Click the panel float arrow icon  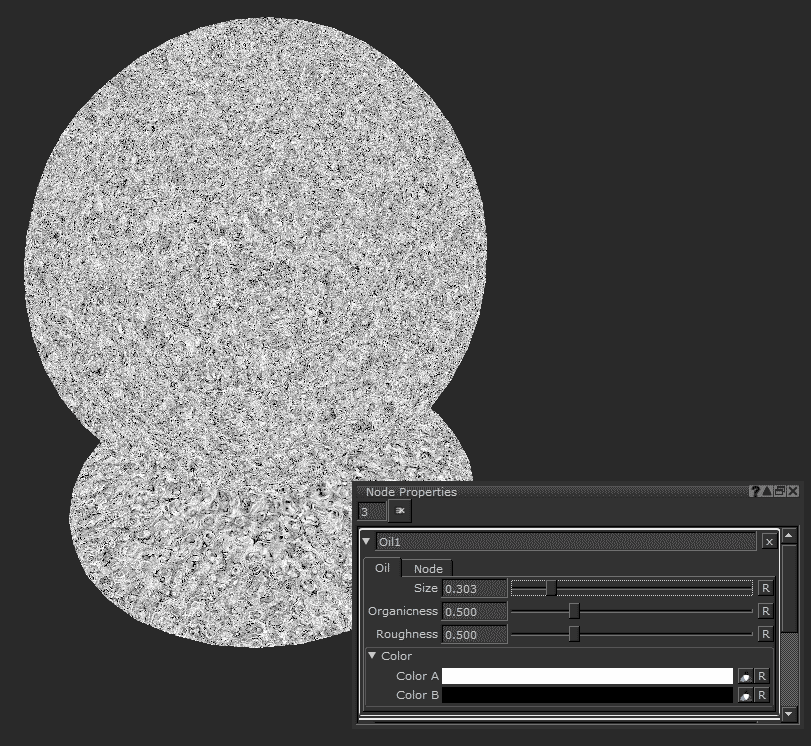tap(767, 491)
